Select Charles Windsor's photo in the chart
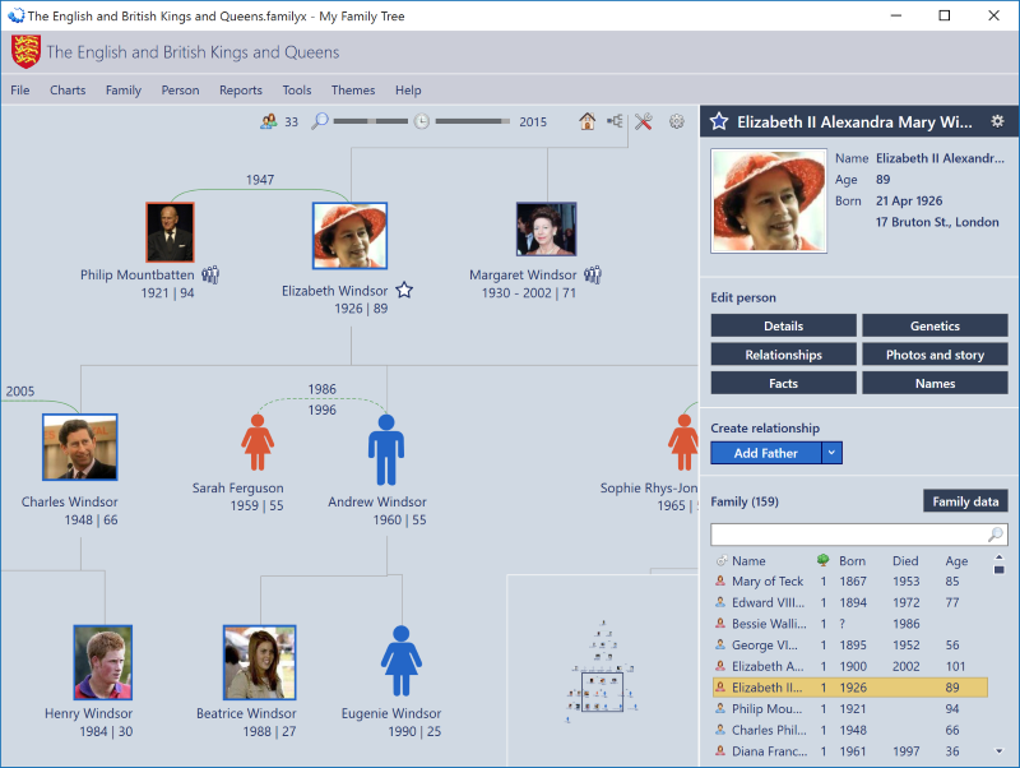1020x768 pixels. 80,447
